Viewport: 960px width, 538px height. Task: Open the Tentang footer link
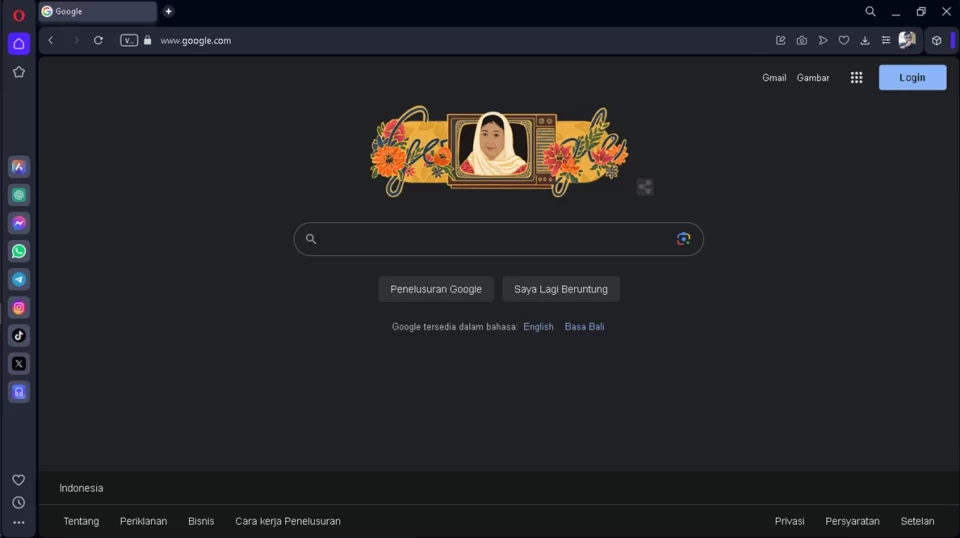pyautogui.click(x=81, y=521)
